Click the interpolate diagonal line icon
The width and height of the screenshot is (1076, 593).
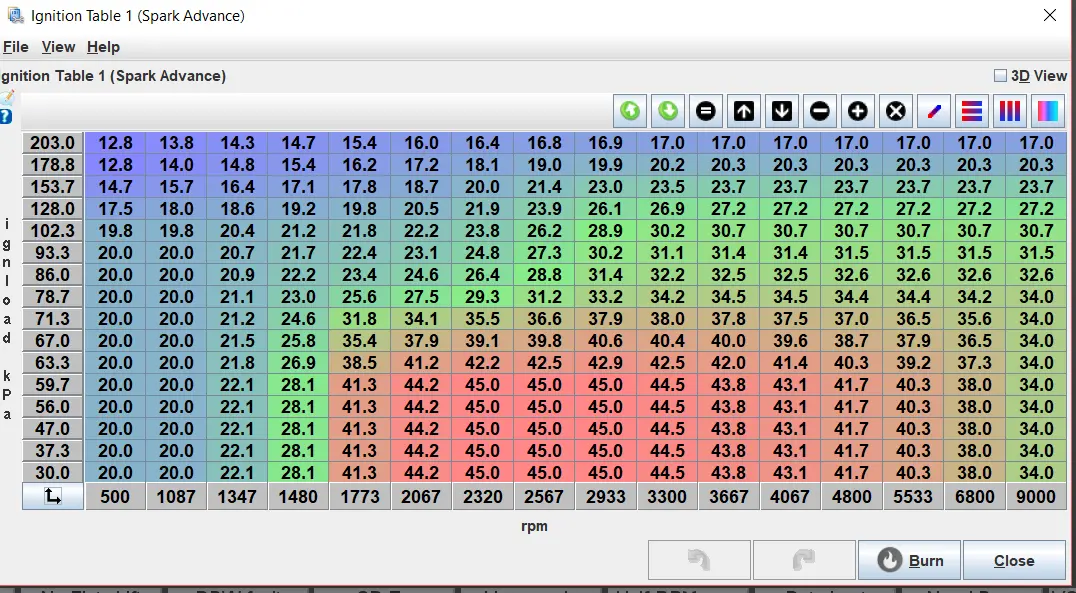click(933, 111)
